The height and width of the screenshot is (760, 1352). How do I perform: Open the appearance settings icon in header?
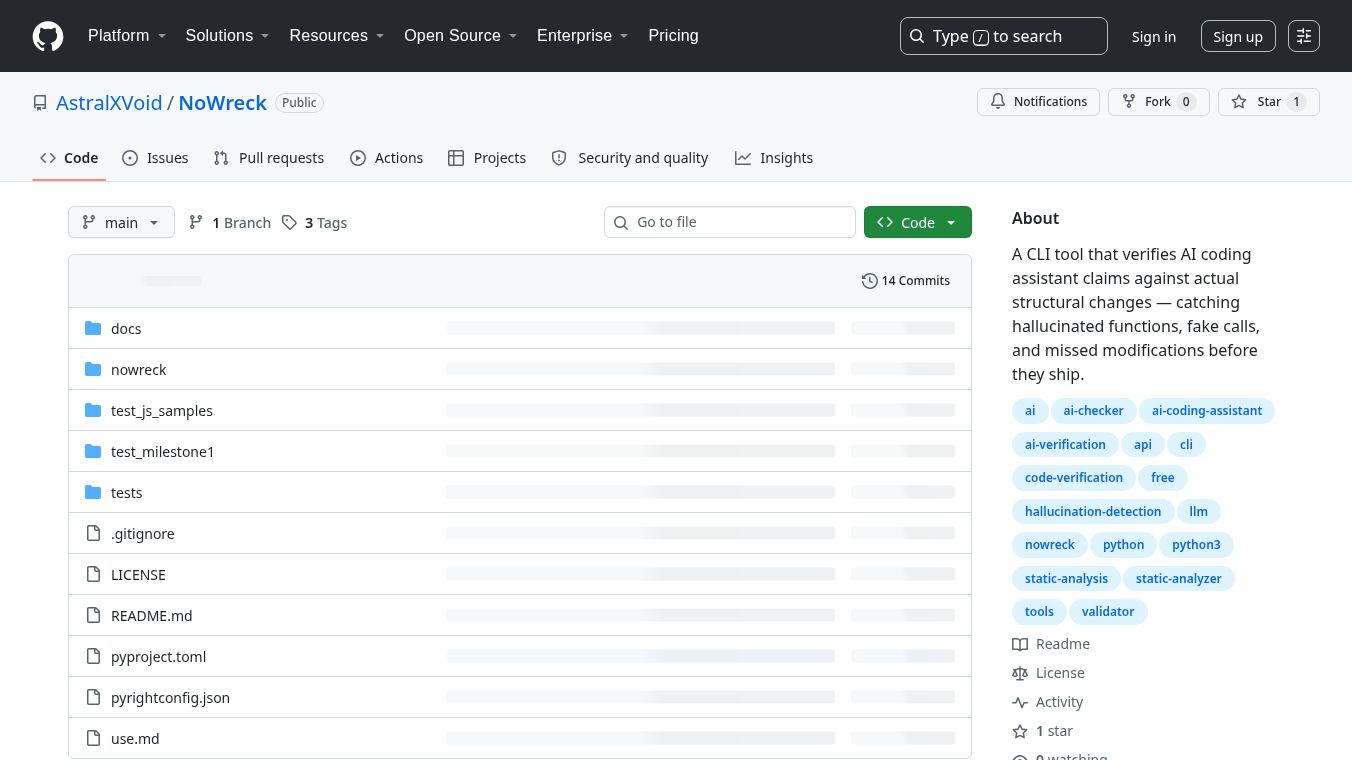point(1304,36)
